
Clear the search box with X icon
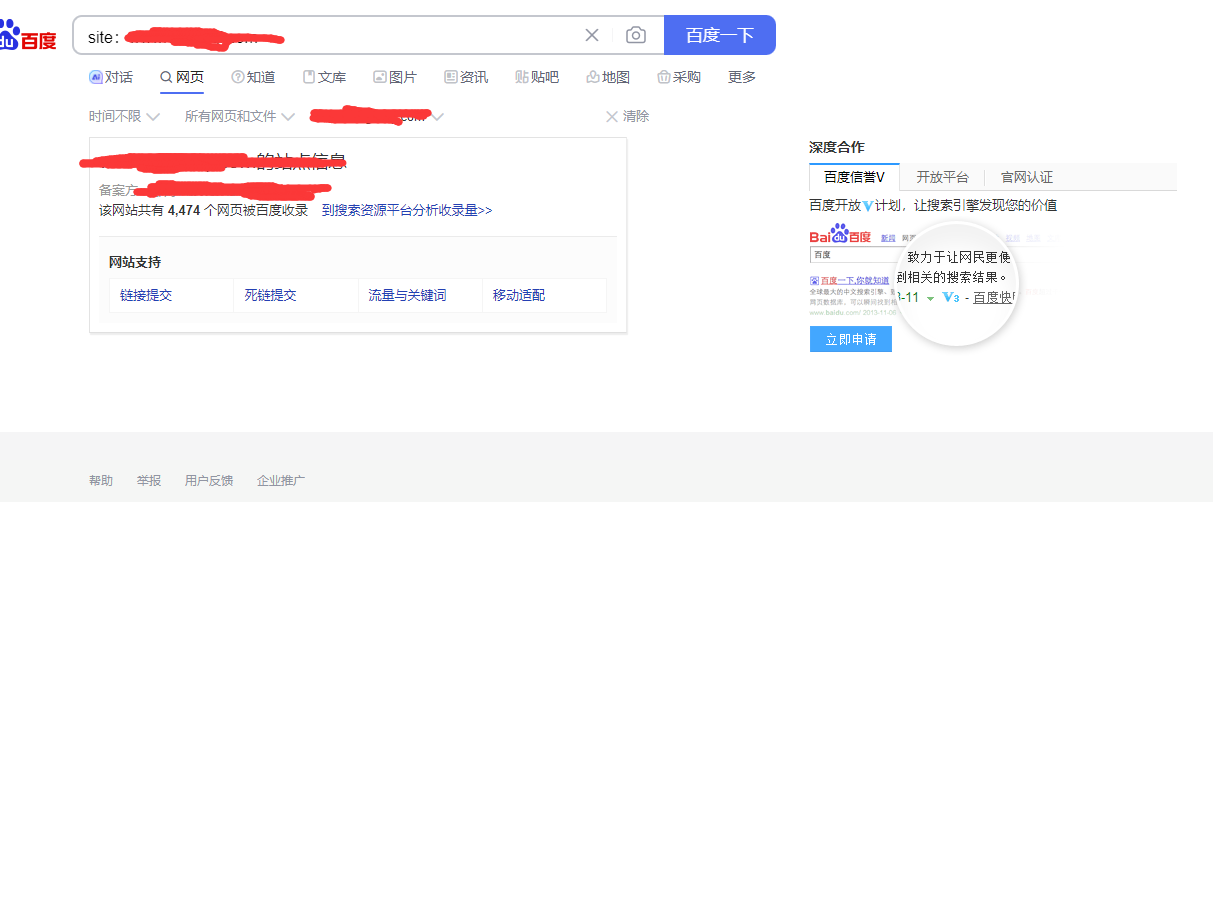point(592,35)
